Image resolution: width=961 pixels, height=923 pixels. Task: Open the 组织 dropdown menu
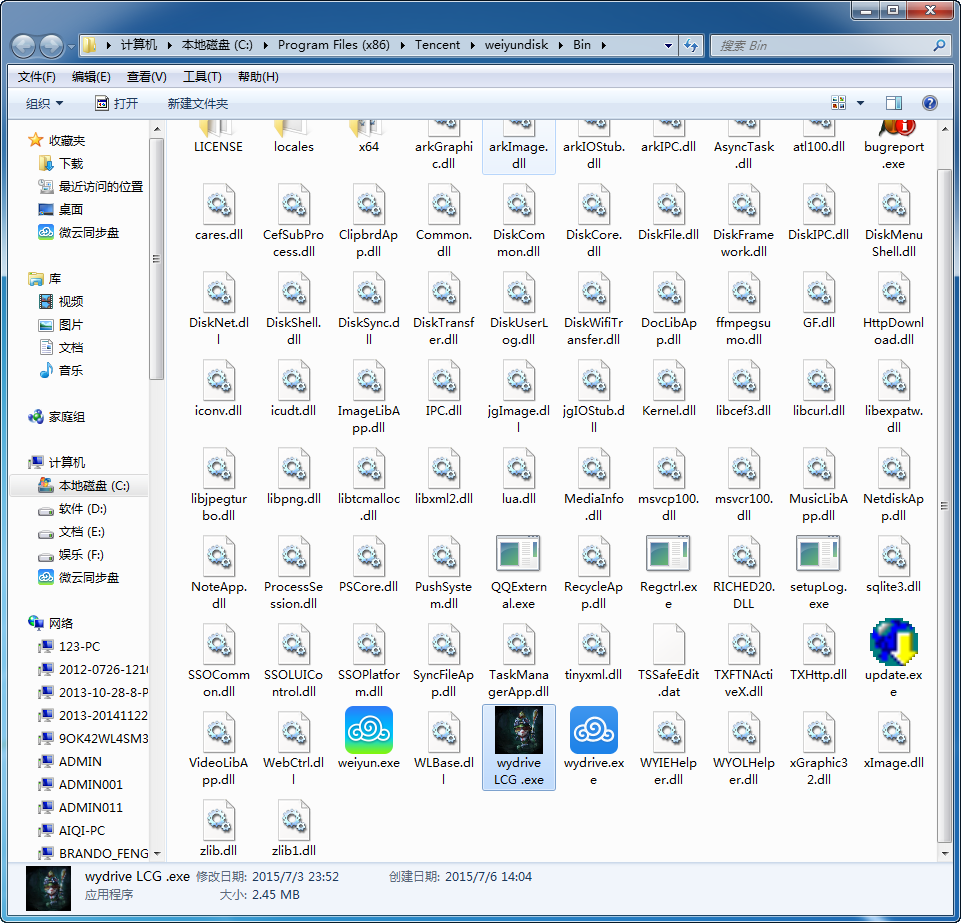pos(44,103)
